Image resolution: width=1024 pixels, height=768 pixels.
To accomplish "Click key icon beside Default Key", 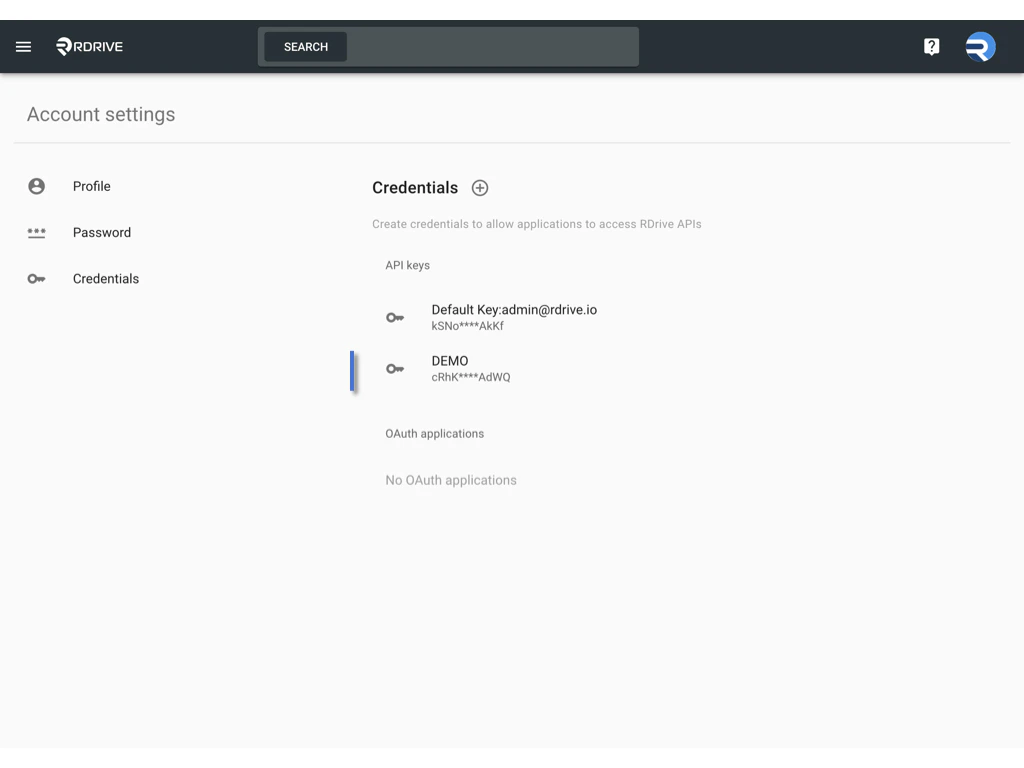I will [395, 318].
